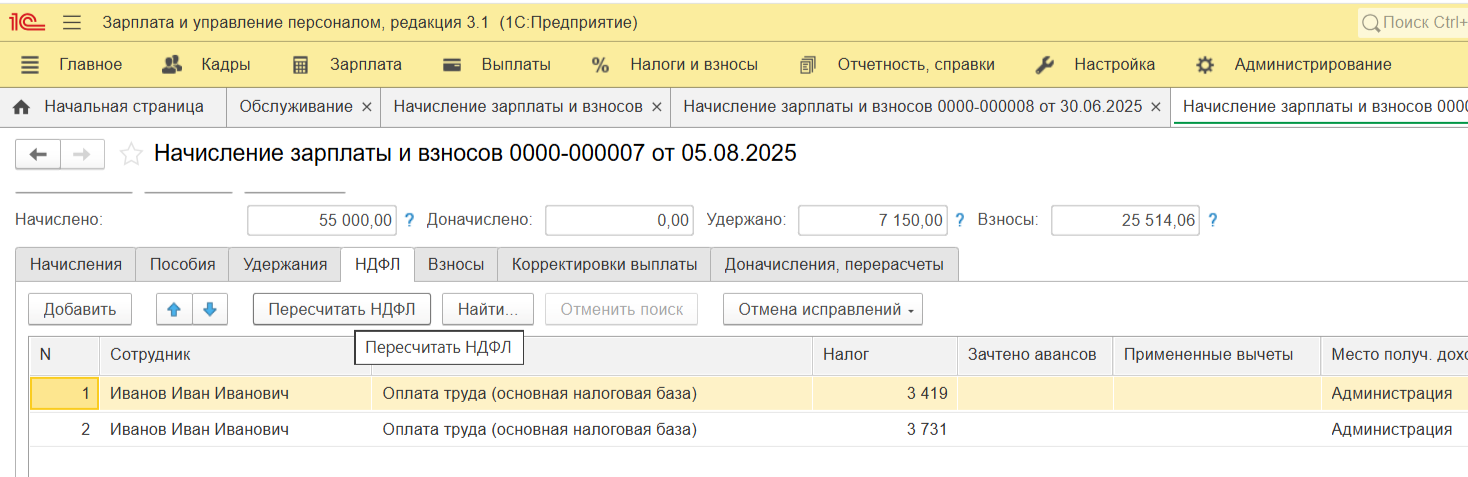Screen dimensions: 1468x477
Task: Move row down with blue down arrow
Action: click(x=210, y=309)
